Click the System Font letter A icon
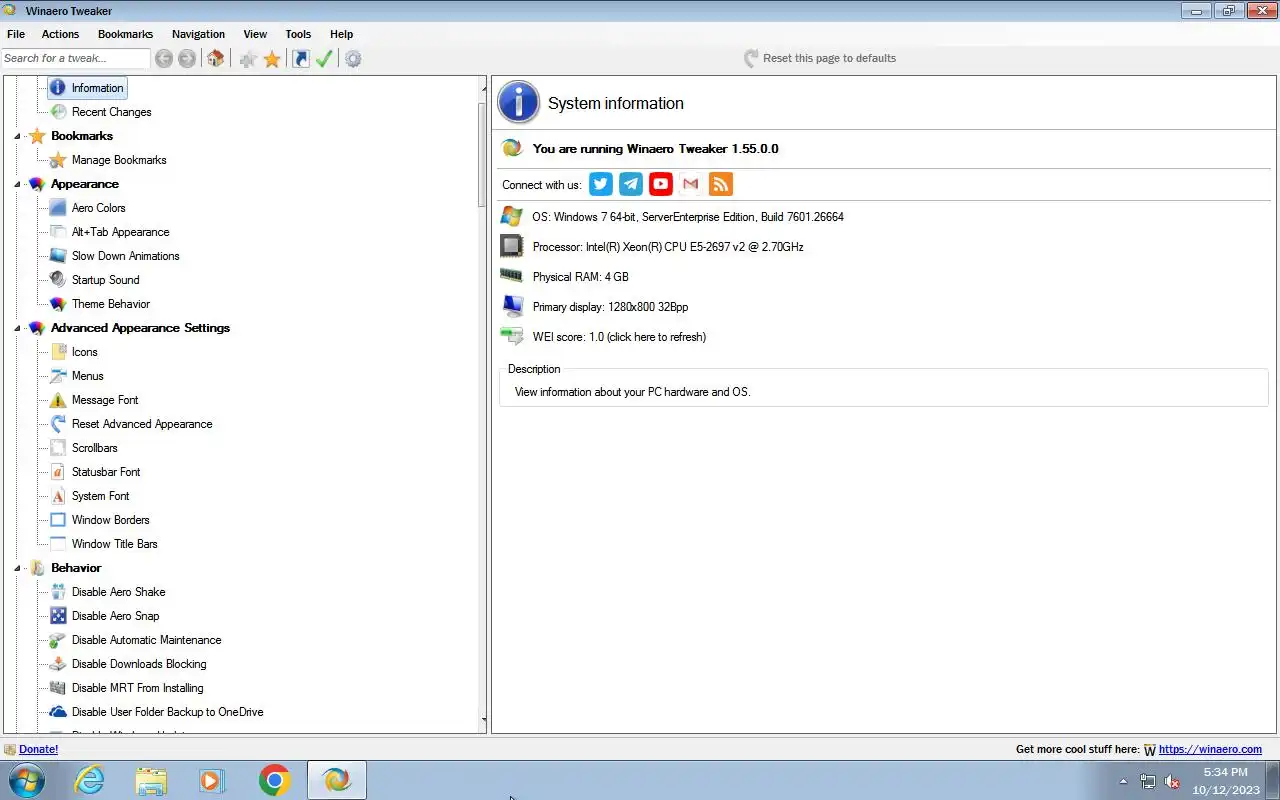This screenshot has height=800, width=1280. [x=58, y=496]
